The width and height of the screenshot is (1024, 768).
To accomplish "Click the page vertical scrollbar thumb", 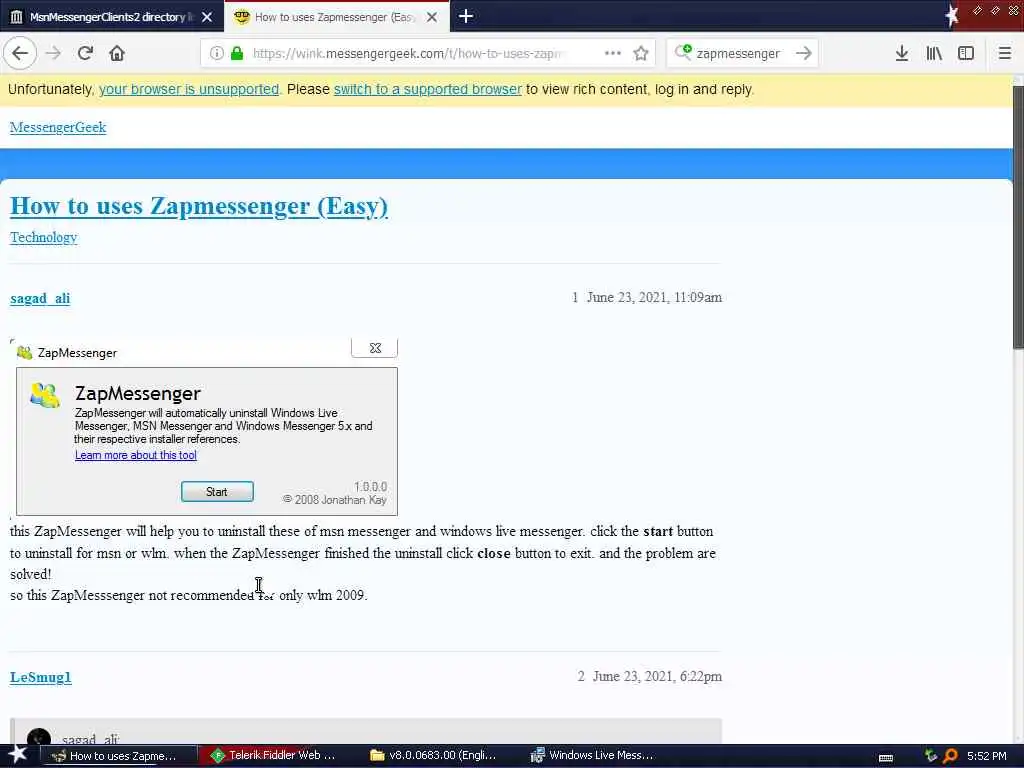I will coord(1018,217).
